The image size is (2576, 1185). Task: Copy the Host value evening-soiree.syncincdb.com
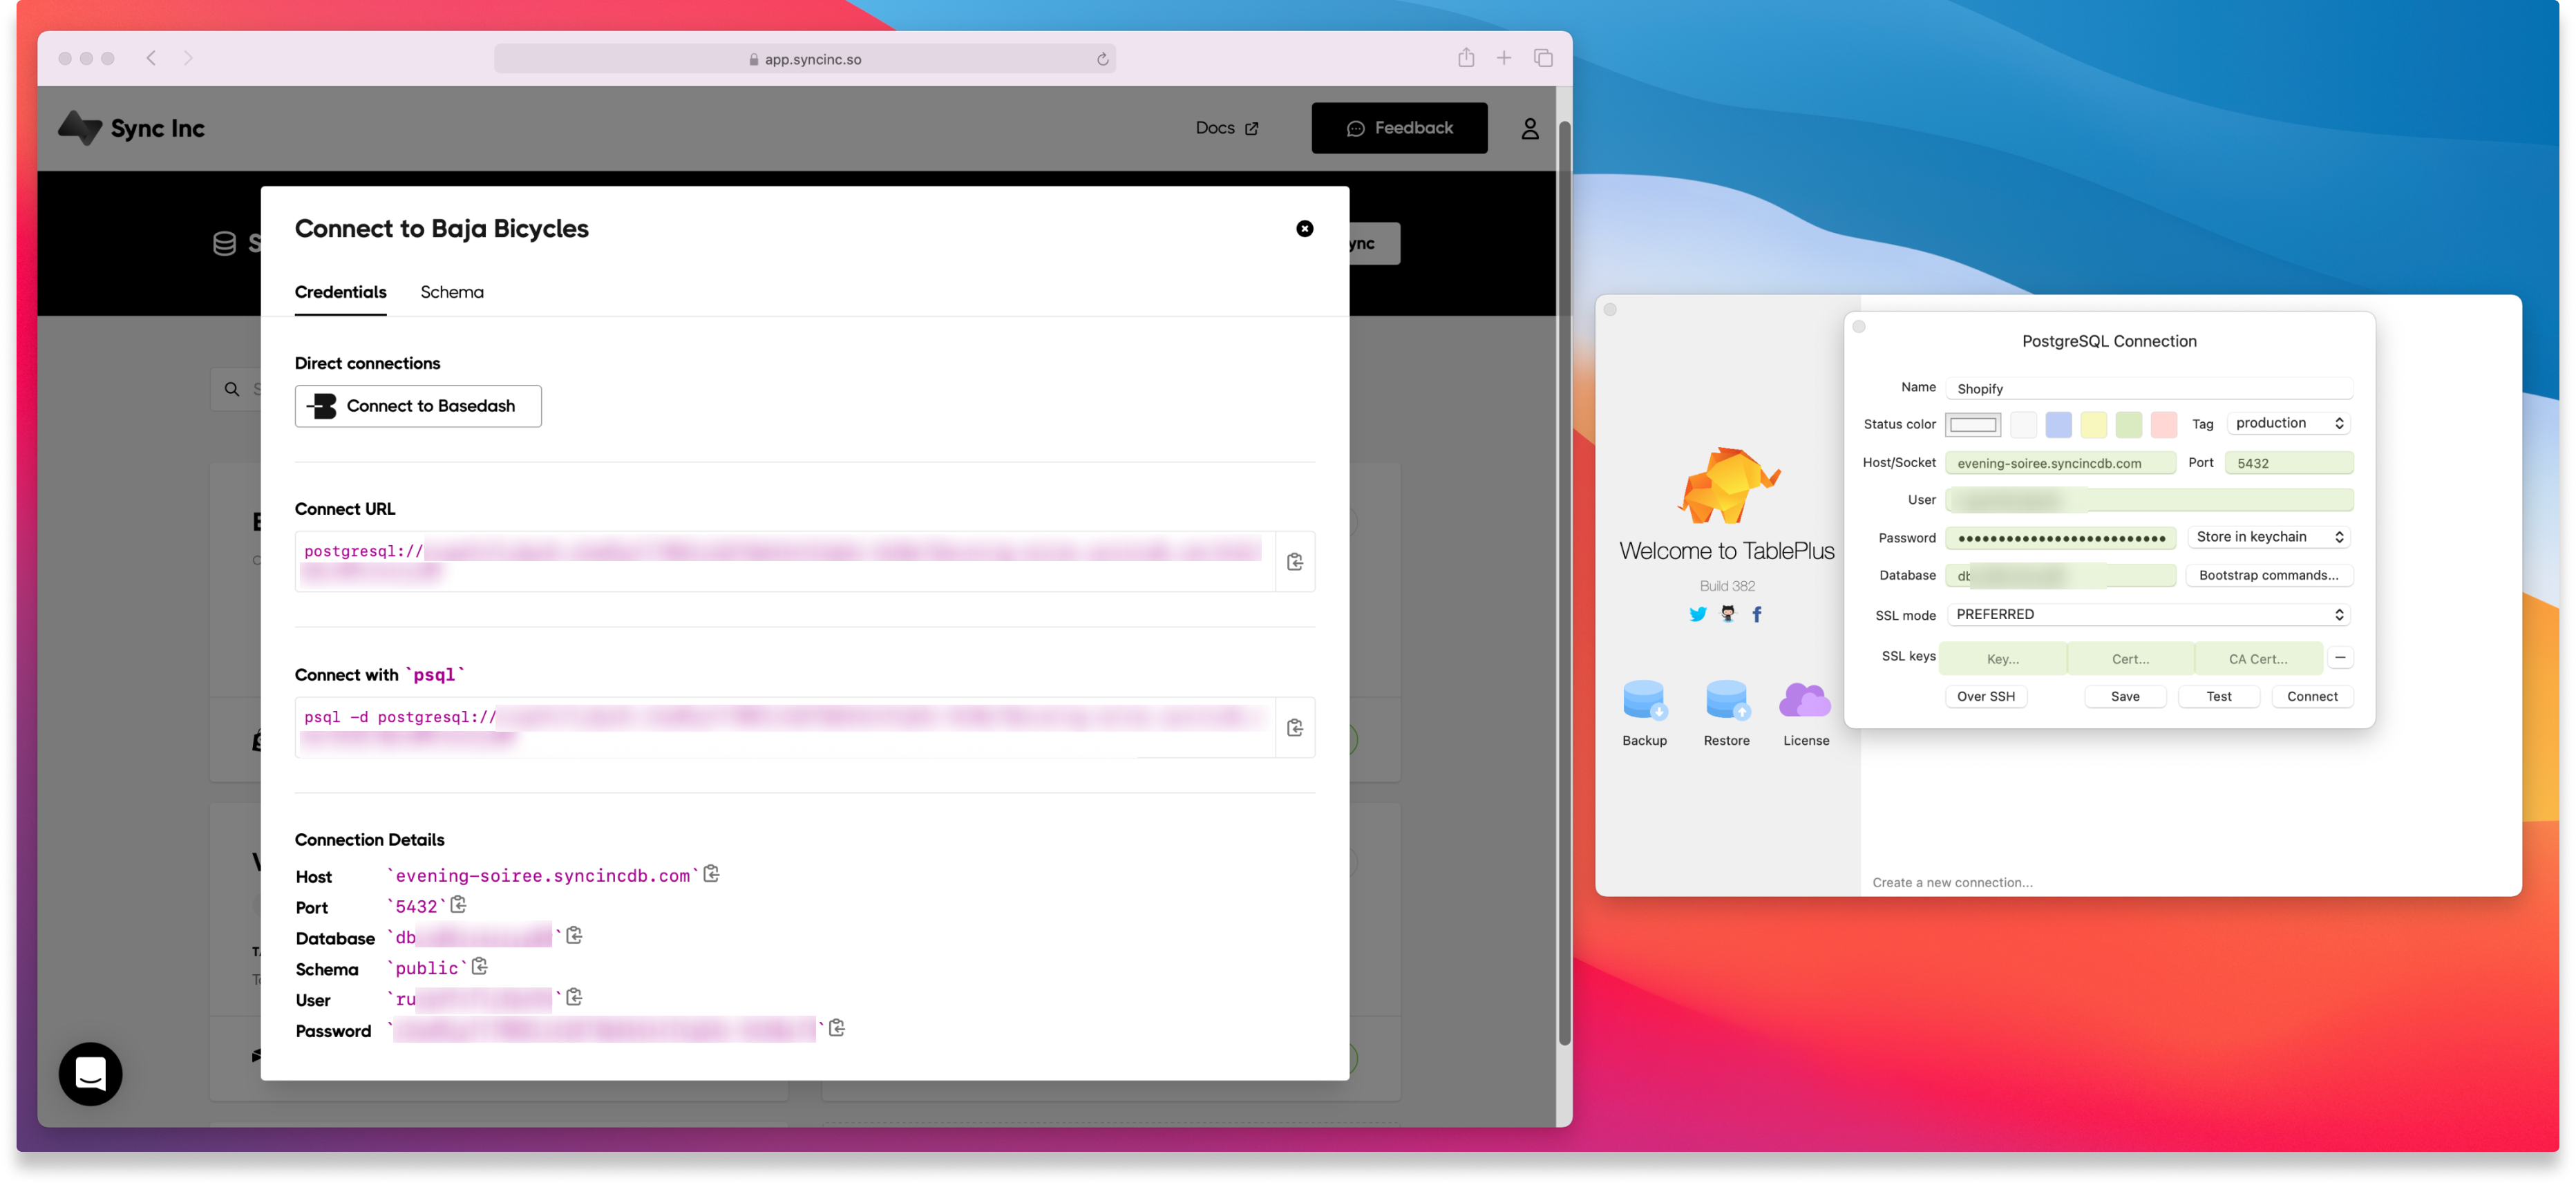711,873
